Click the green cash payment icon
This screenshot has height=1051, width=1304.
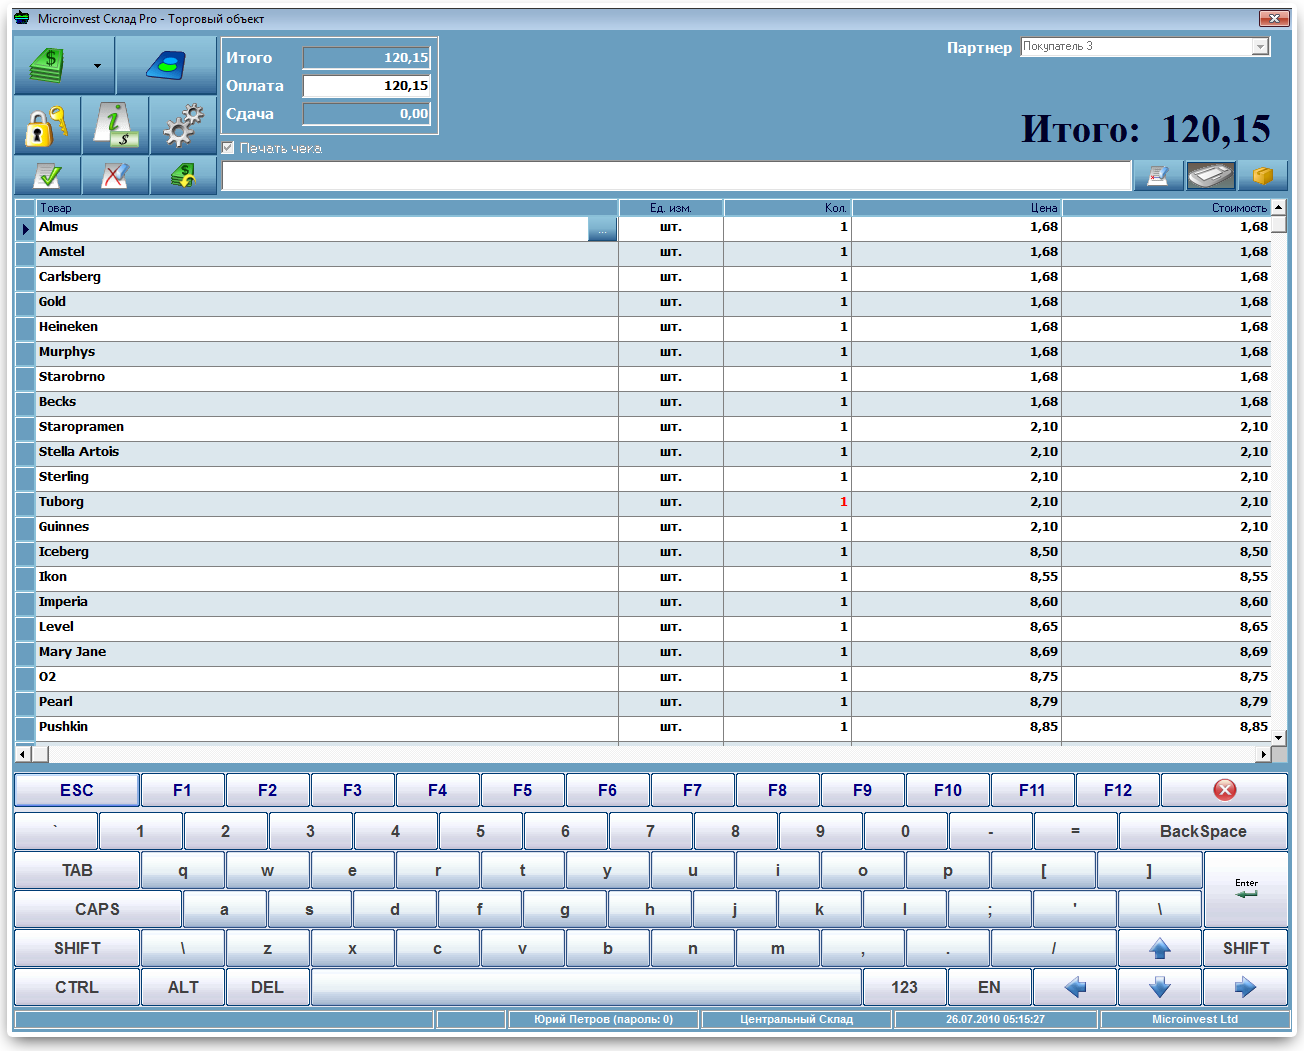point(47,66)
